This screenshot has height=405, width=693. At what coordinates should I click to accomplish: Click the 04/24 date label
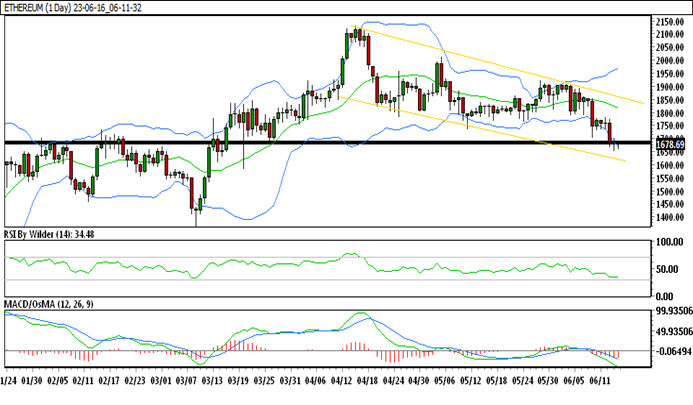pyautogui.click(x=393, y=381)
